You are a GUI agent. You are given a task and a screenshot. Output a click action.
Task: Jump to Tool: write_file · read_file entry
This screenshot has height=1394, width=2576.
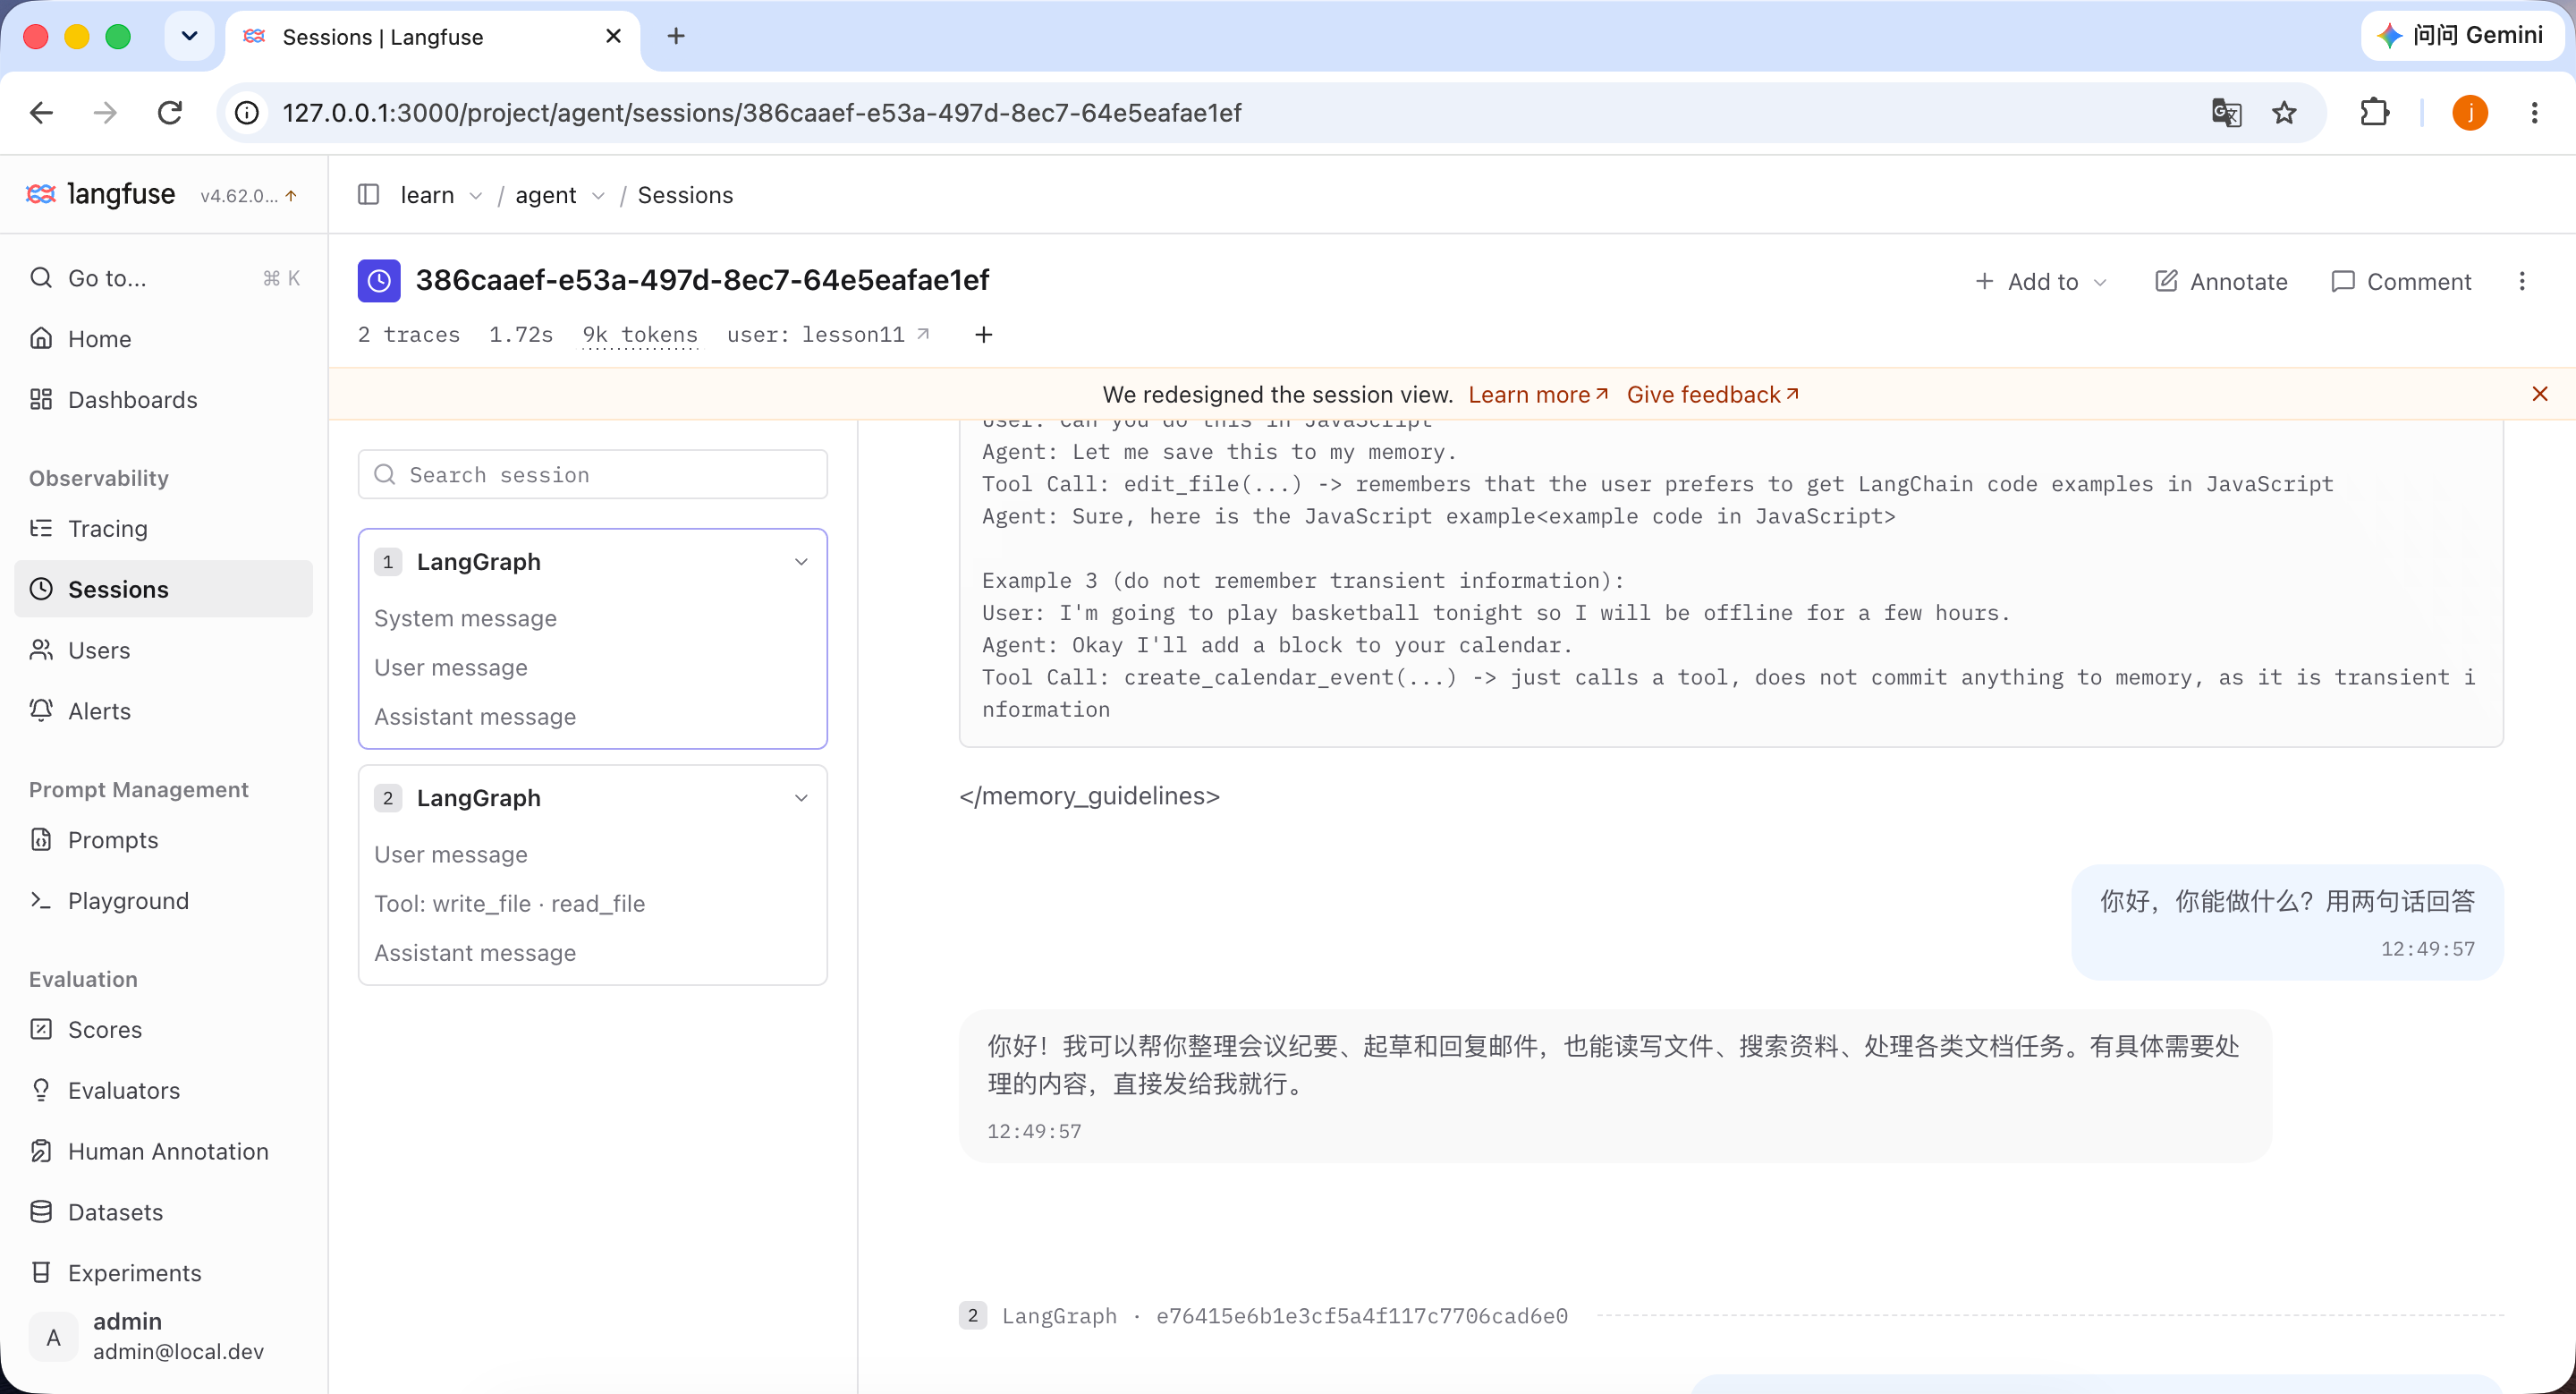point(509,904)
